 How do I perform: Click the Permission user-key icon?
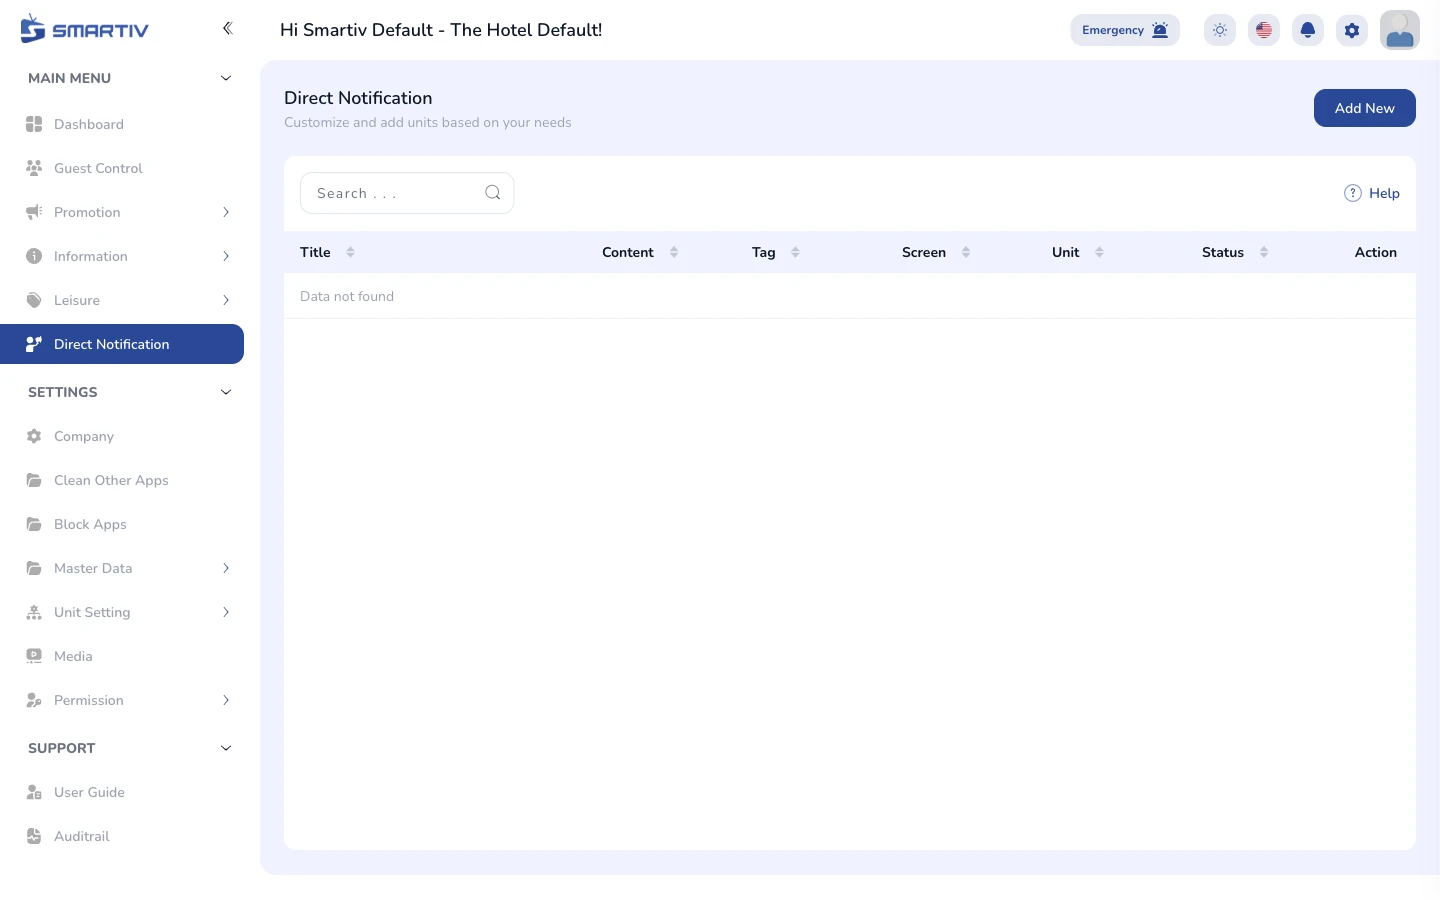click(34, 700)
